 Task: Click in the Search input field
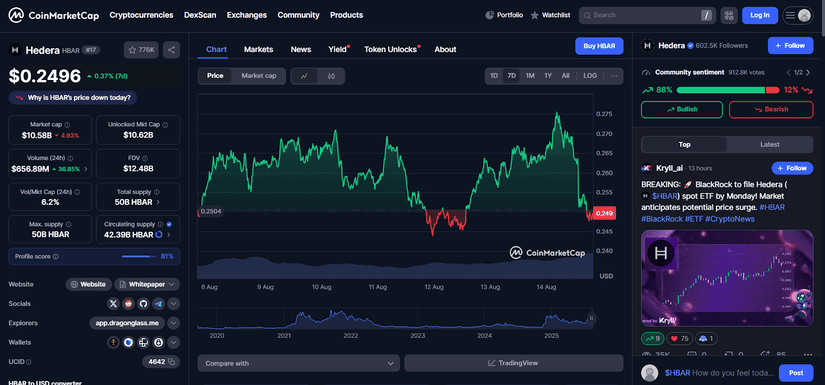647,15
